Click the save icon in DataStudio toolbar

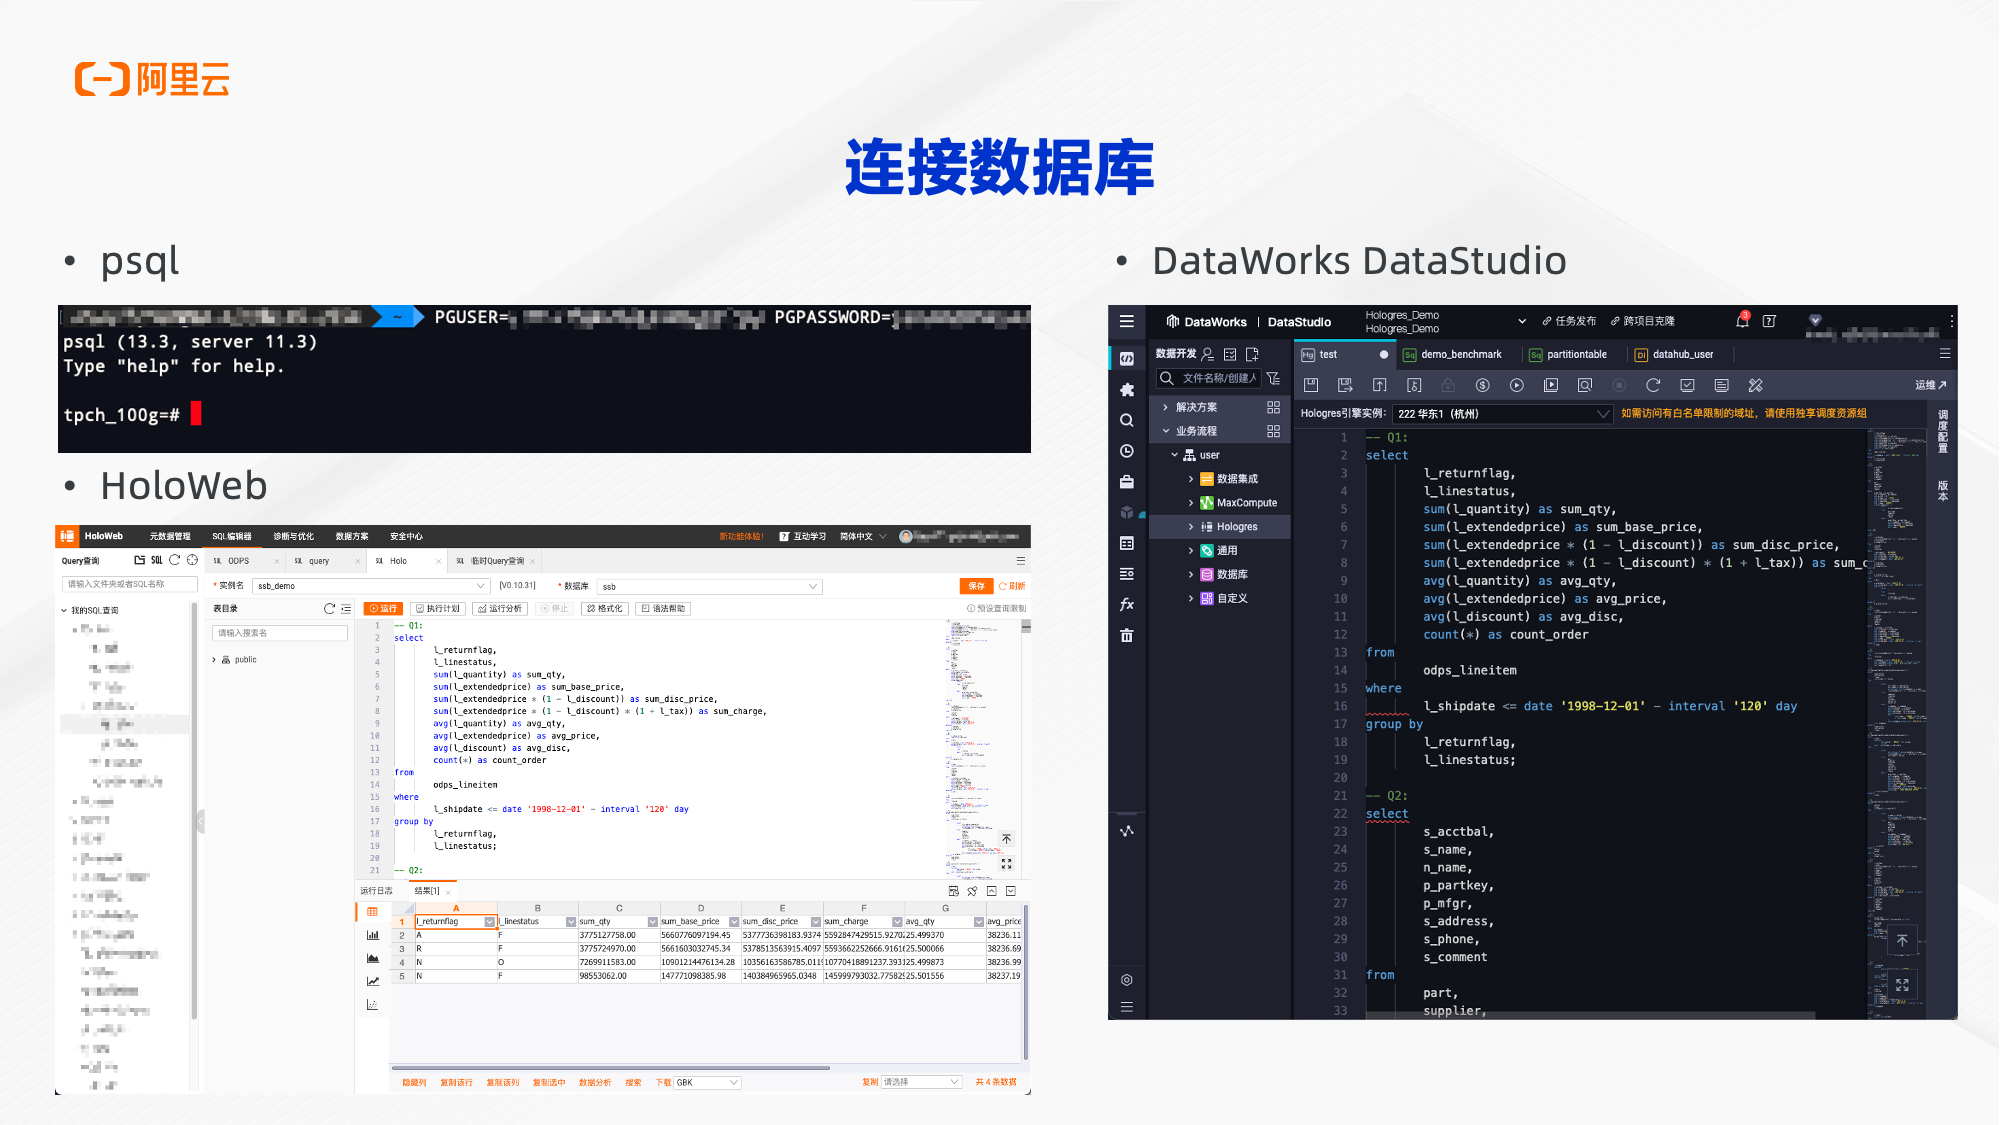pyautogui.click(x=1311, y=385)
